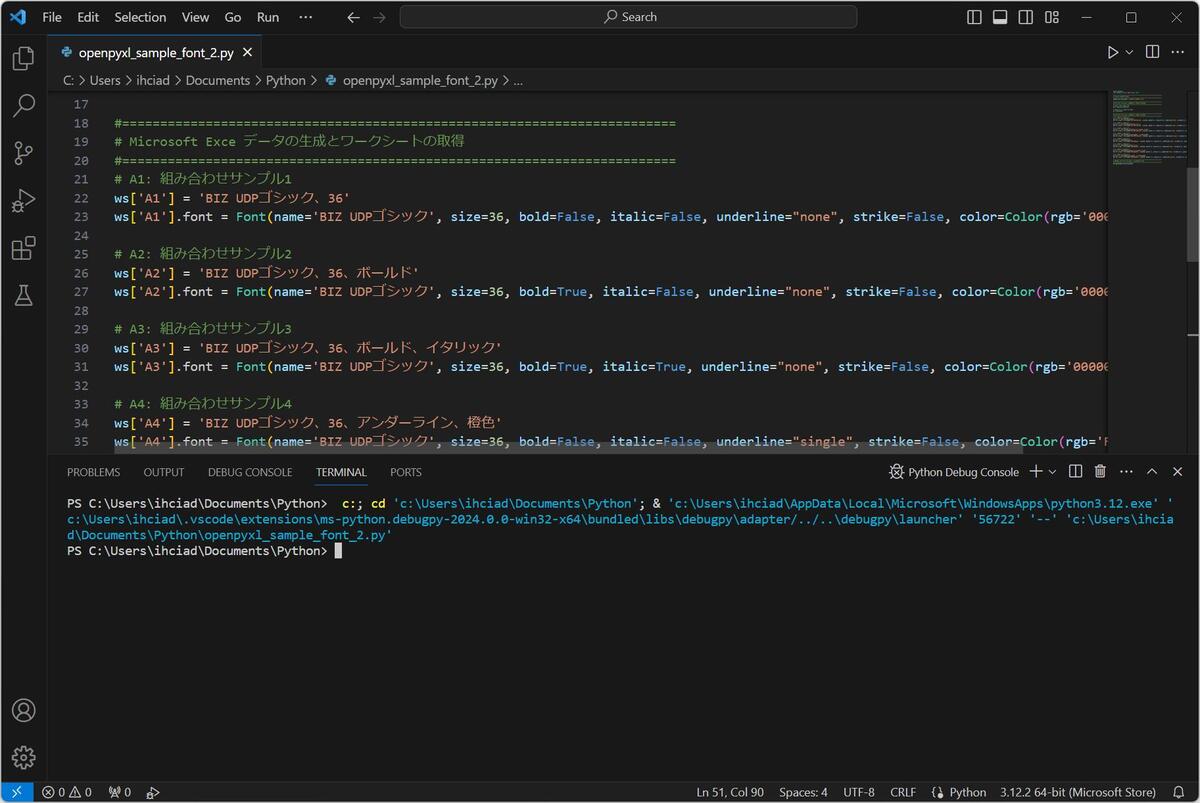Switch to the PROBLEMS panel tab
The height and width of the screenshot is (803, 1200).
point(93,472)
